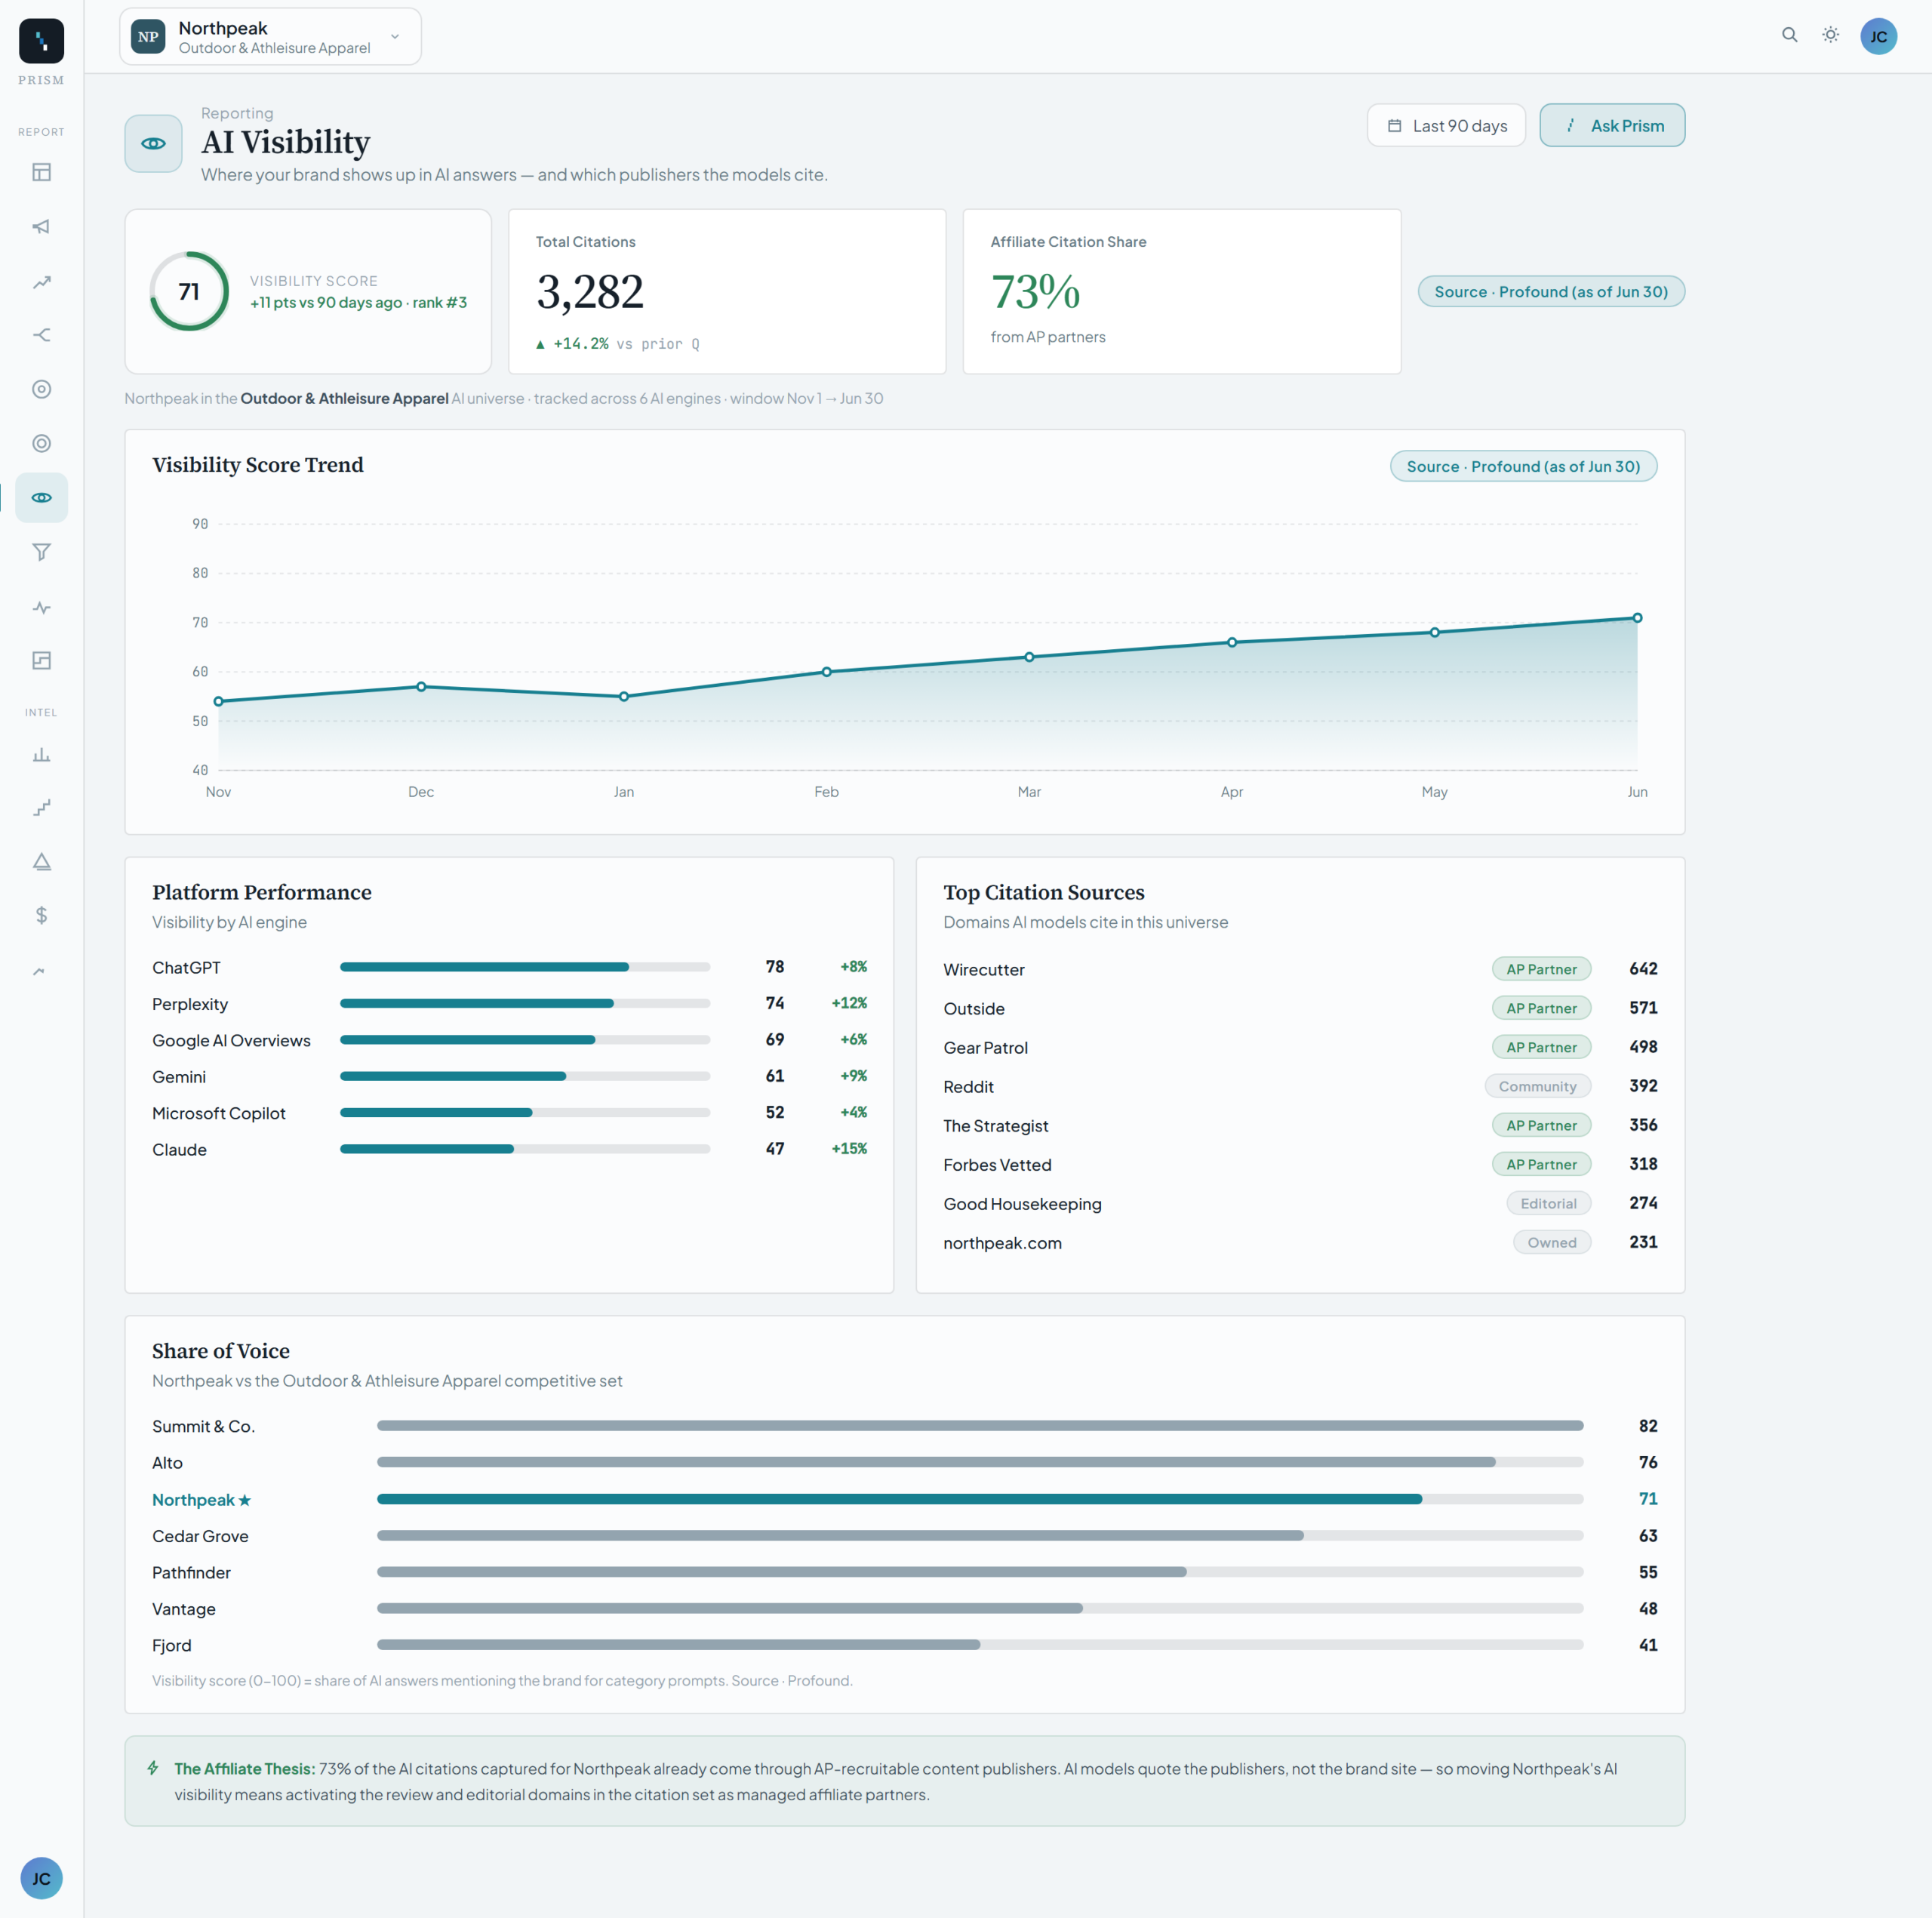Open the bar chart icon under Intel

tap(41, 755)
